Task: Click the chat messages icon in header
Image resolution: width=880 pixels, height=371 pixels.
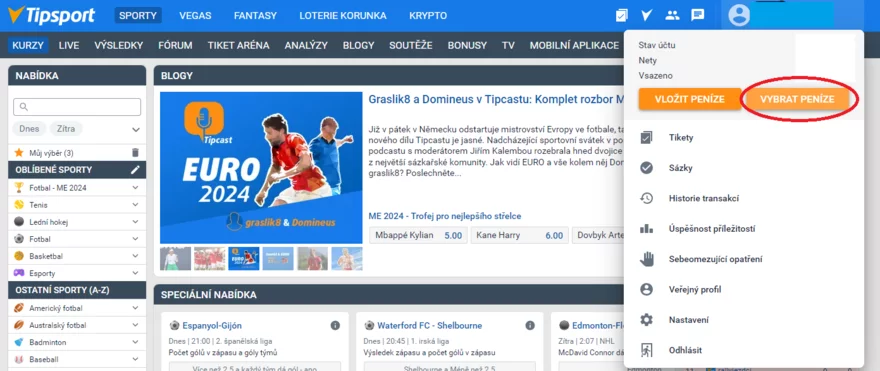Action: (698, 15)
